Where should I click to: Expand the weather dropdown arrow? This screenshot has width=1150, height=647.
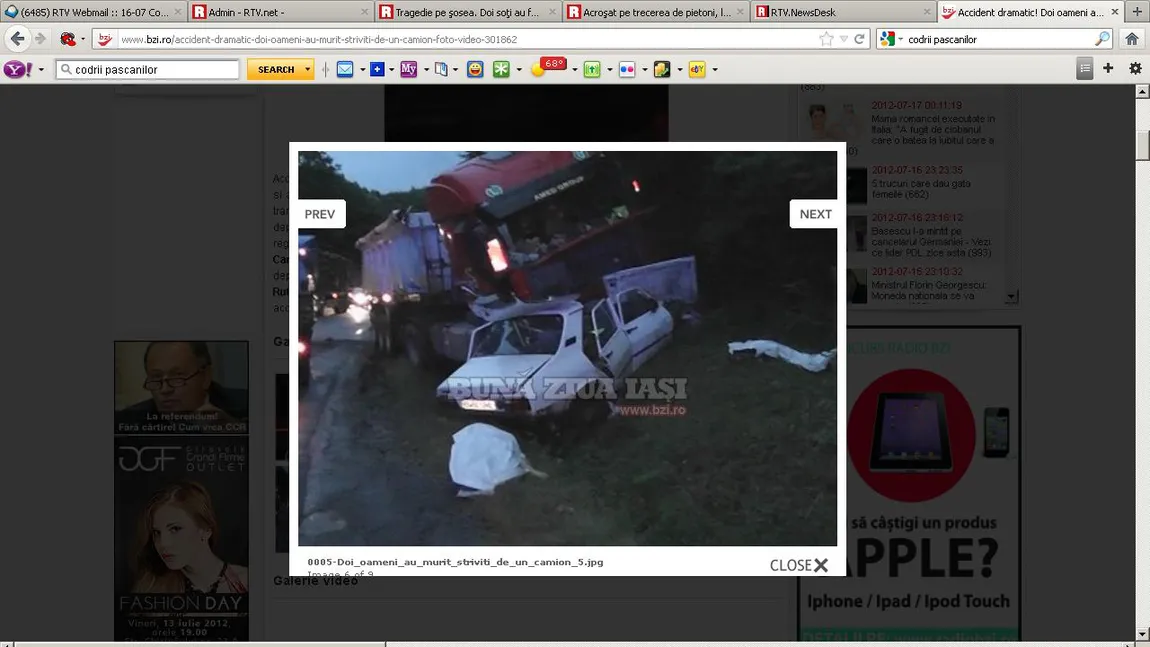(574, 70)
